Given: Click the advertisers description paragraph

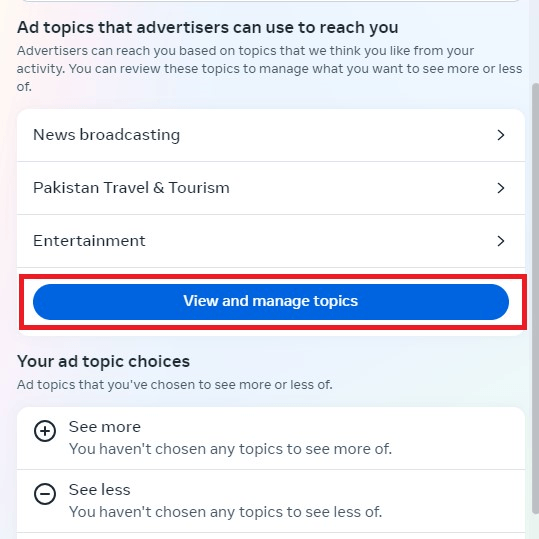Looking at the screenshot, I should click(x=270, y=68).
